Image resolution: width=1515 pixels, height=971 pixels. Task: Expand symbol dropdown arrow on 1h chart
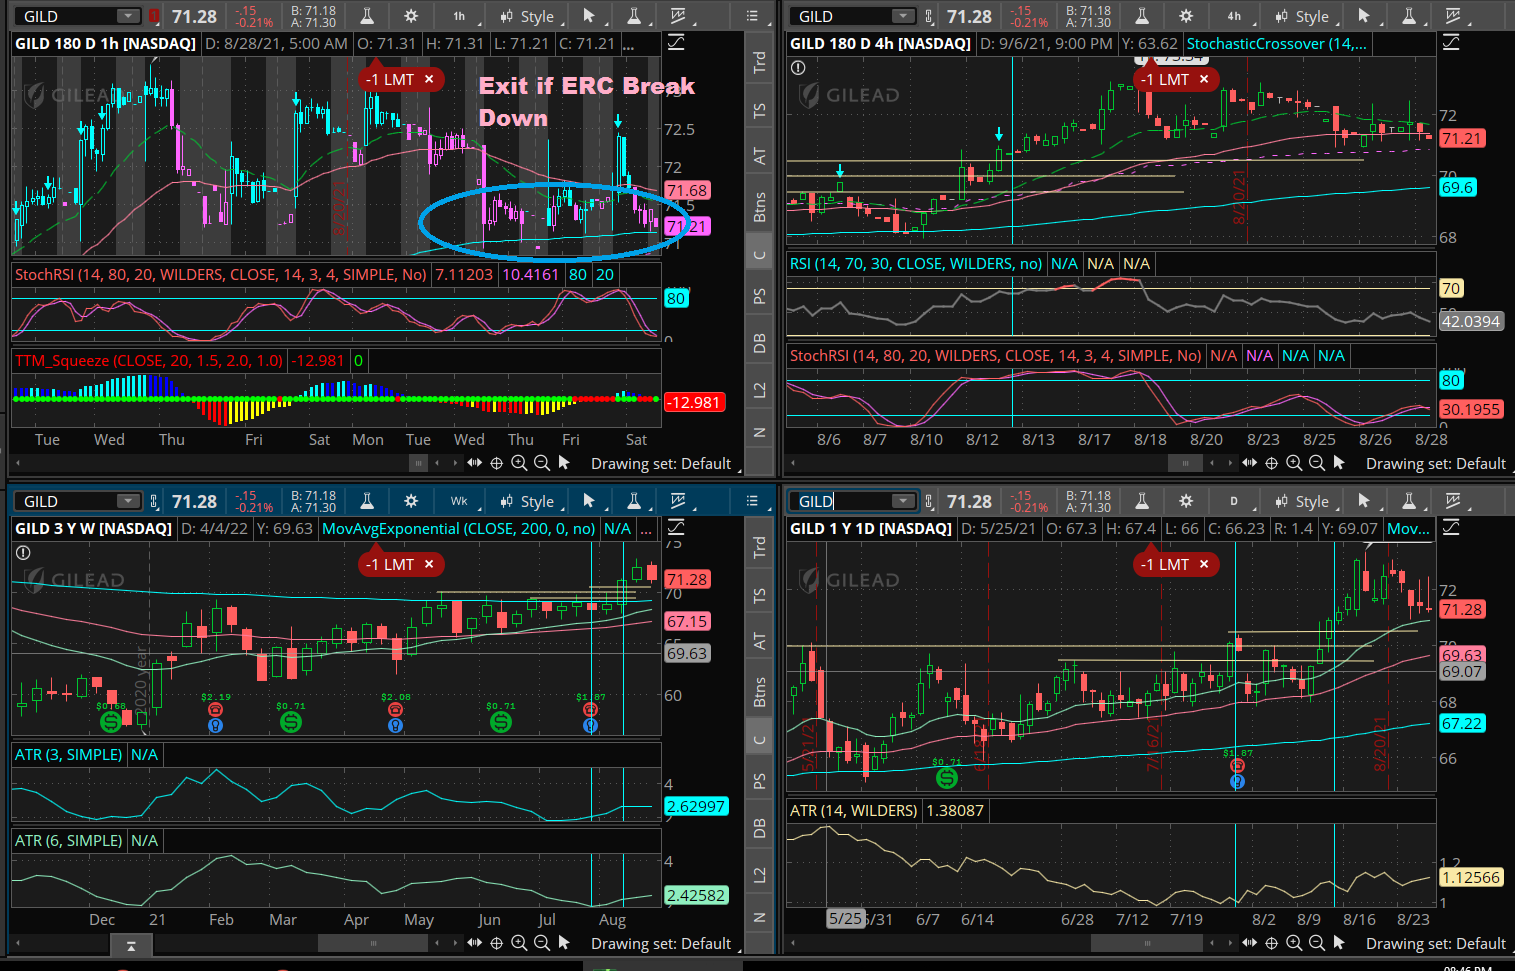click(128, 16)
